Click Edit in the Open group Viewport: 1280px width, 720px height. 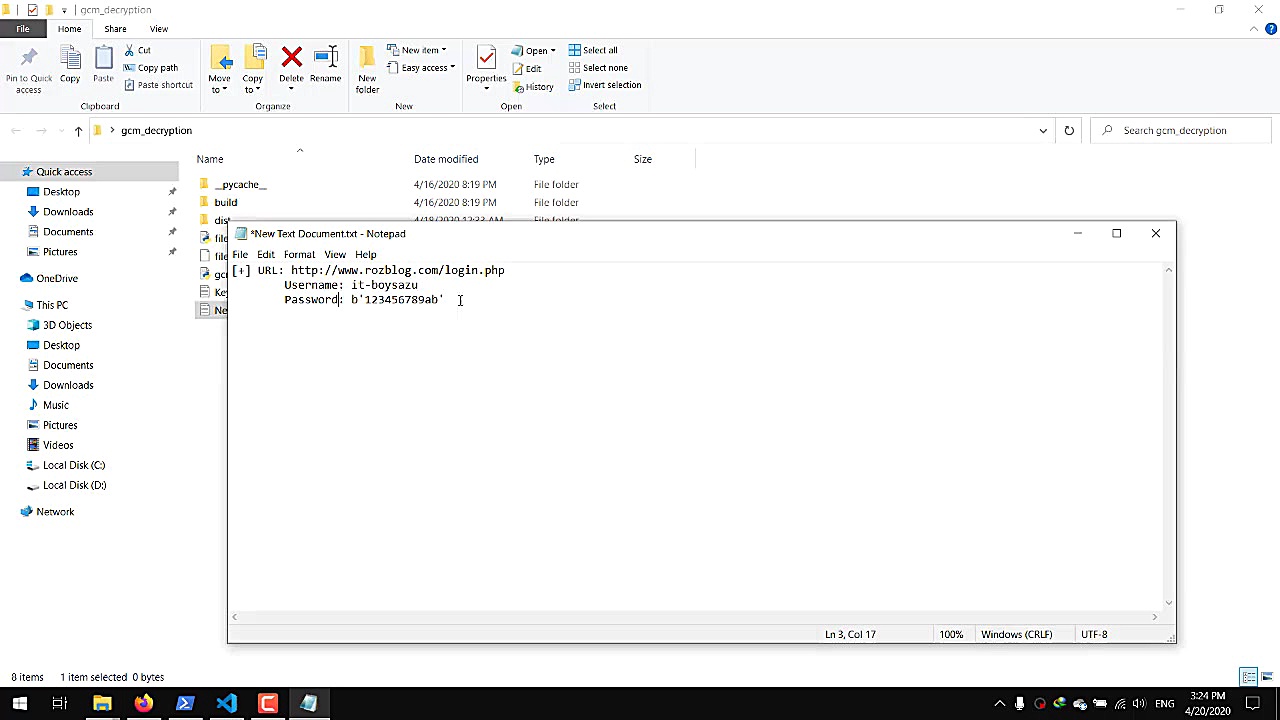click(526, 68)
